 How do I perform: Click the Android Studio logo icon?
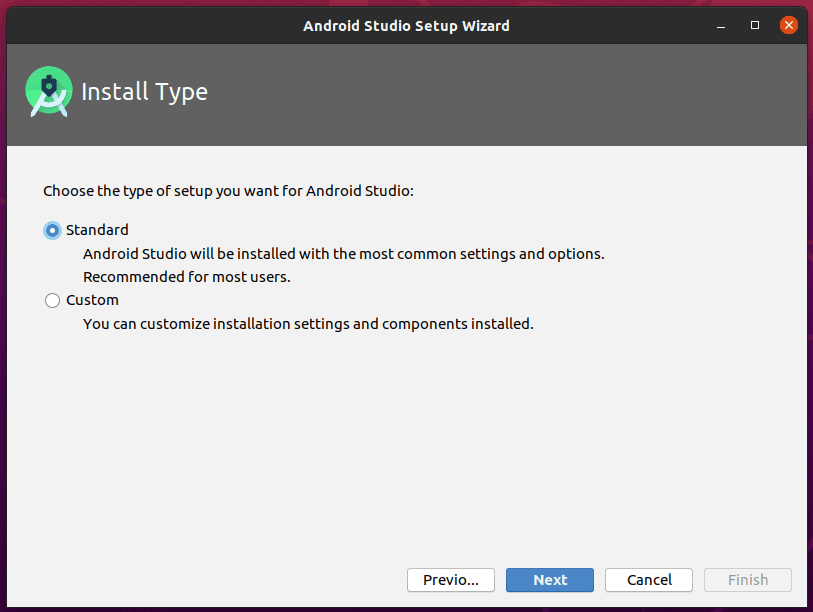tap(49, 91)
